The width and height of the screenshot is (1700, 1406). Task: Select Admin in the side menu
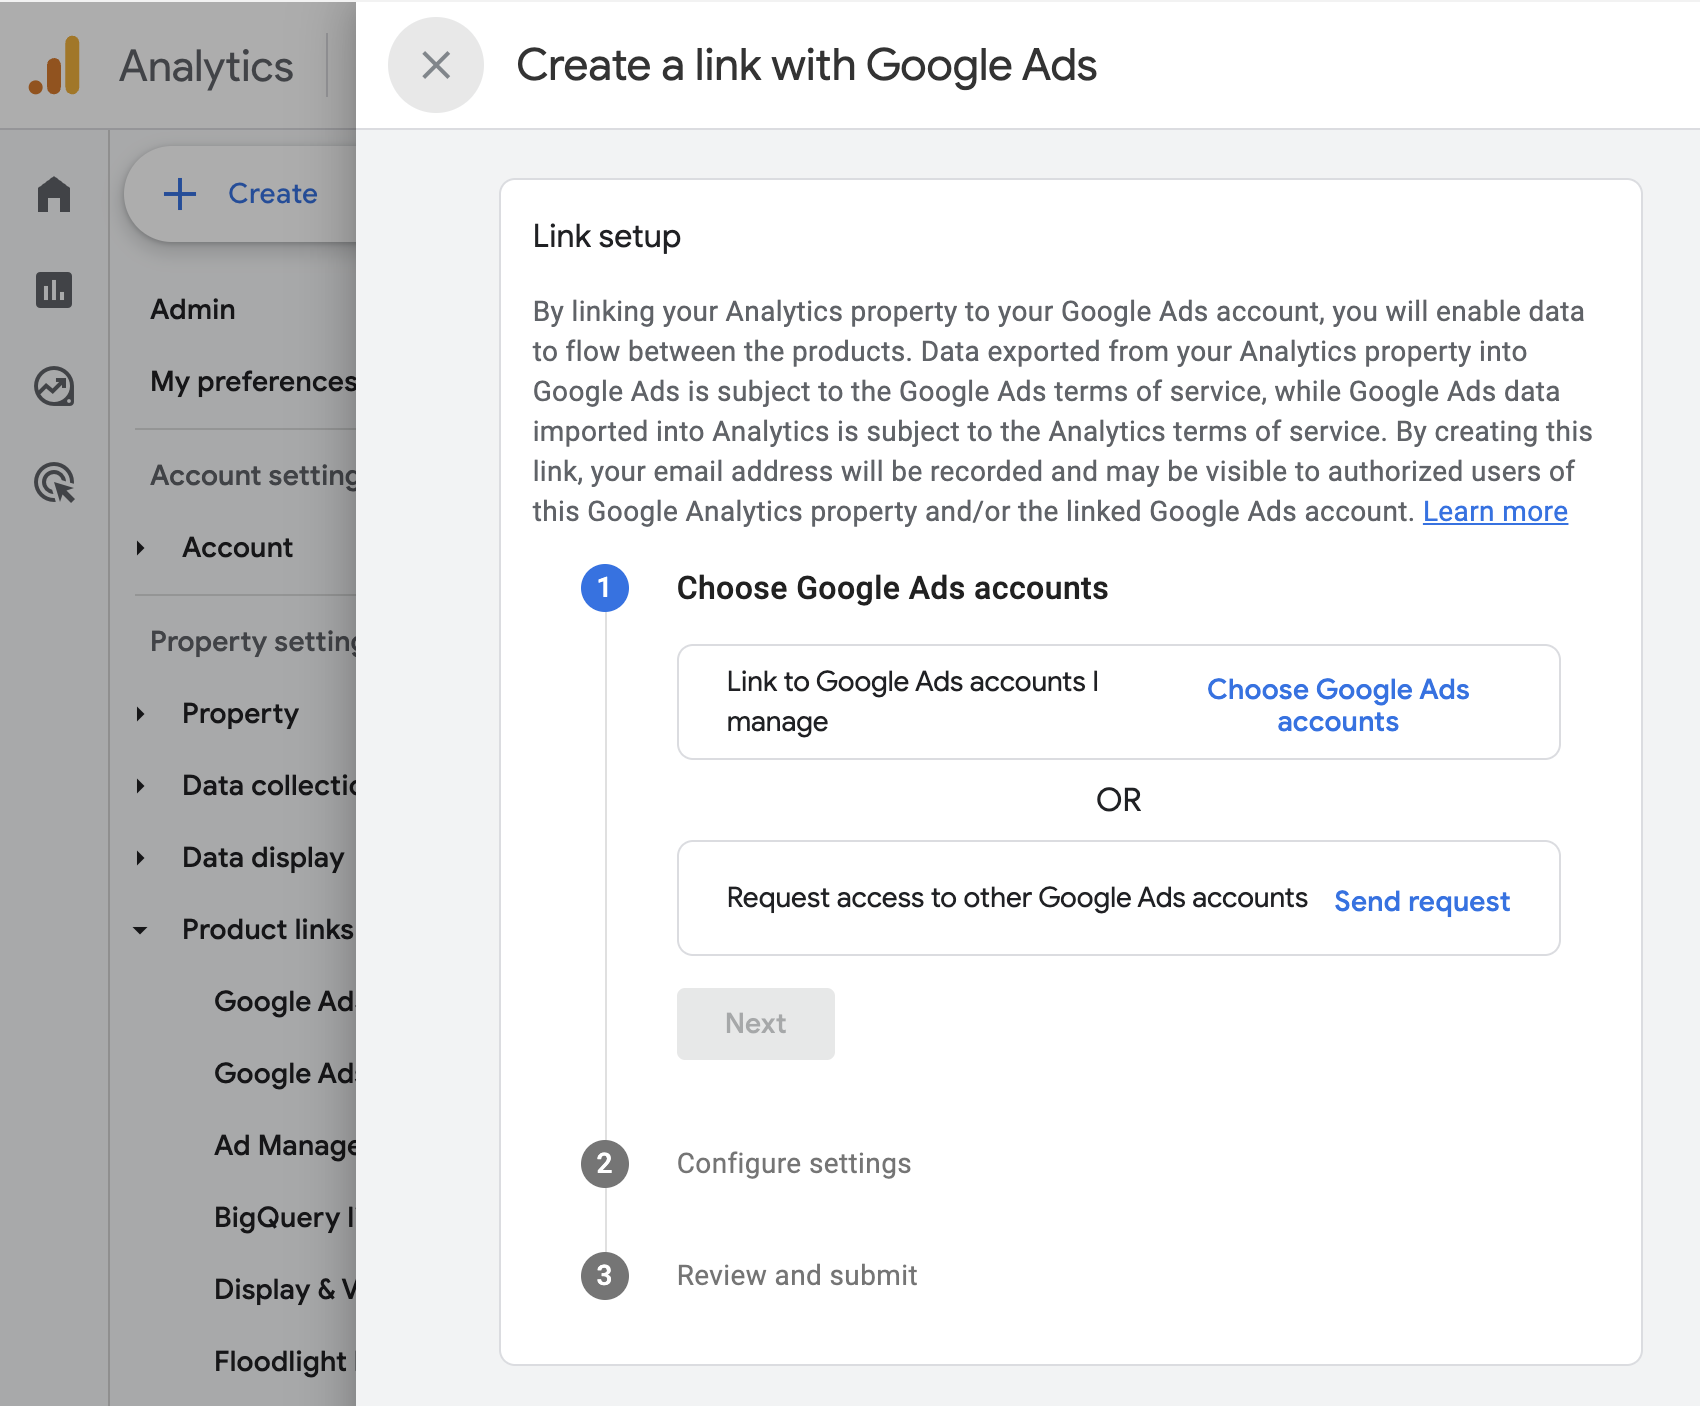[193, 309]
